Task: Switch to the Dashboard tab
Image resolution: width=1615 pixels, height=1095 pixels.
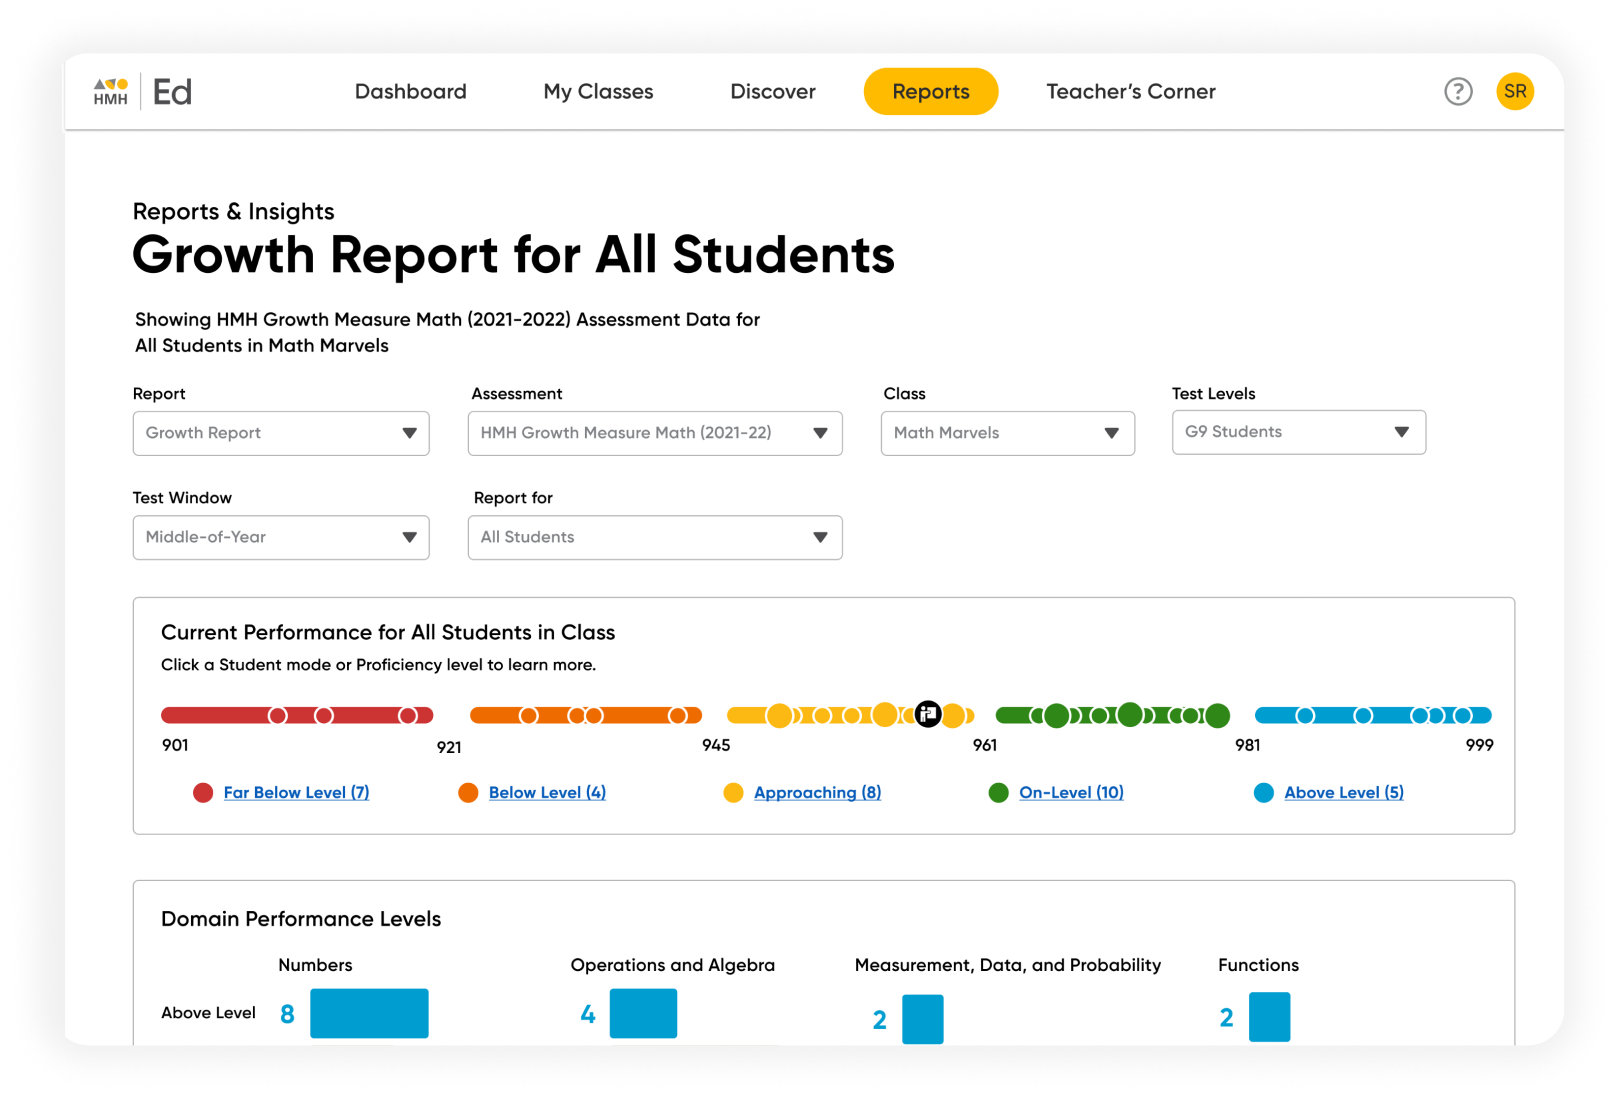Action: [410, 91]
